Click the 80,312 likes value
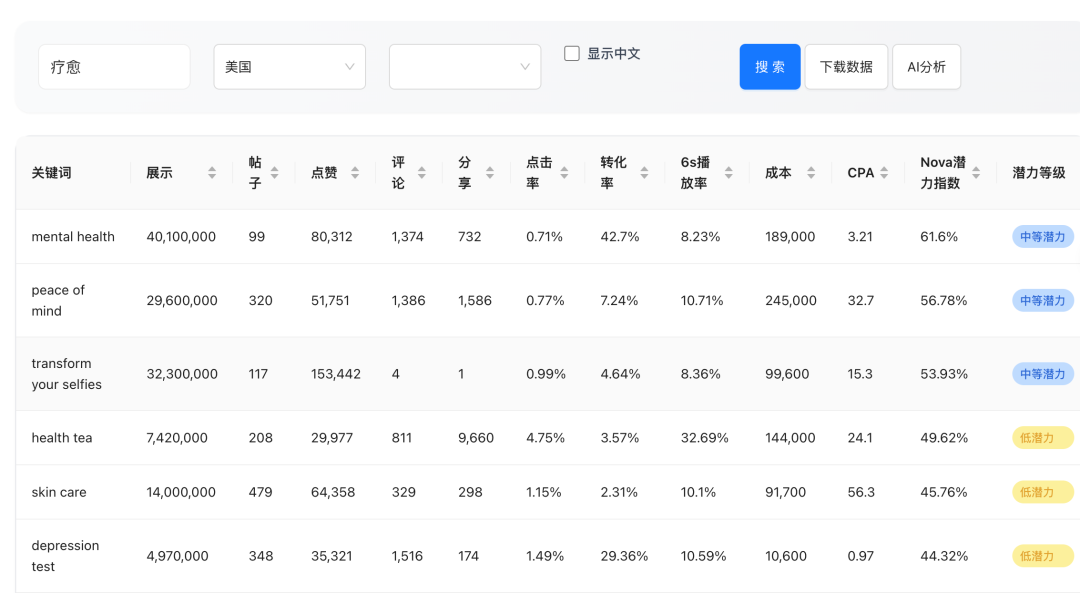Screen dimensions: 1080x593 pyautogui.click(x=331, y=236)
